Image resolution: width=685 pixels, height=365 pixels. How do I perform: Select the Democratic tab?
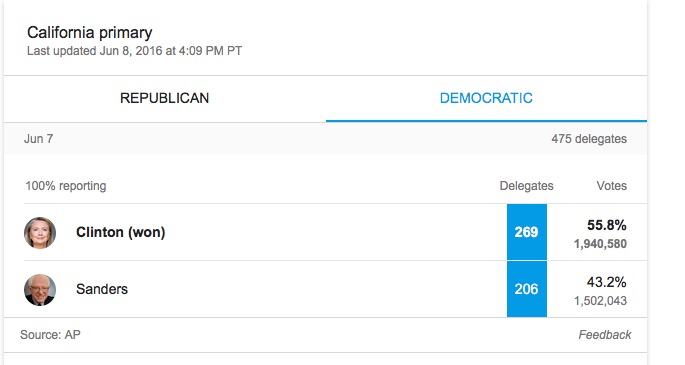click(x=486, y=98)
